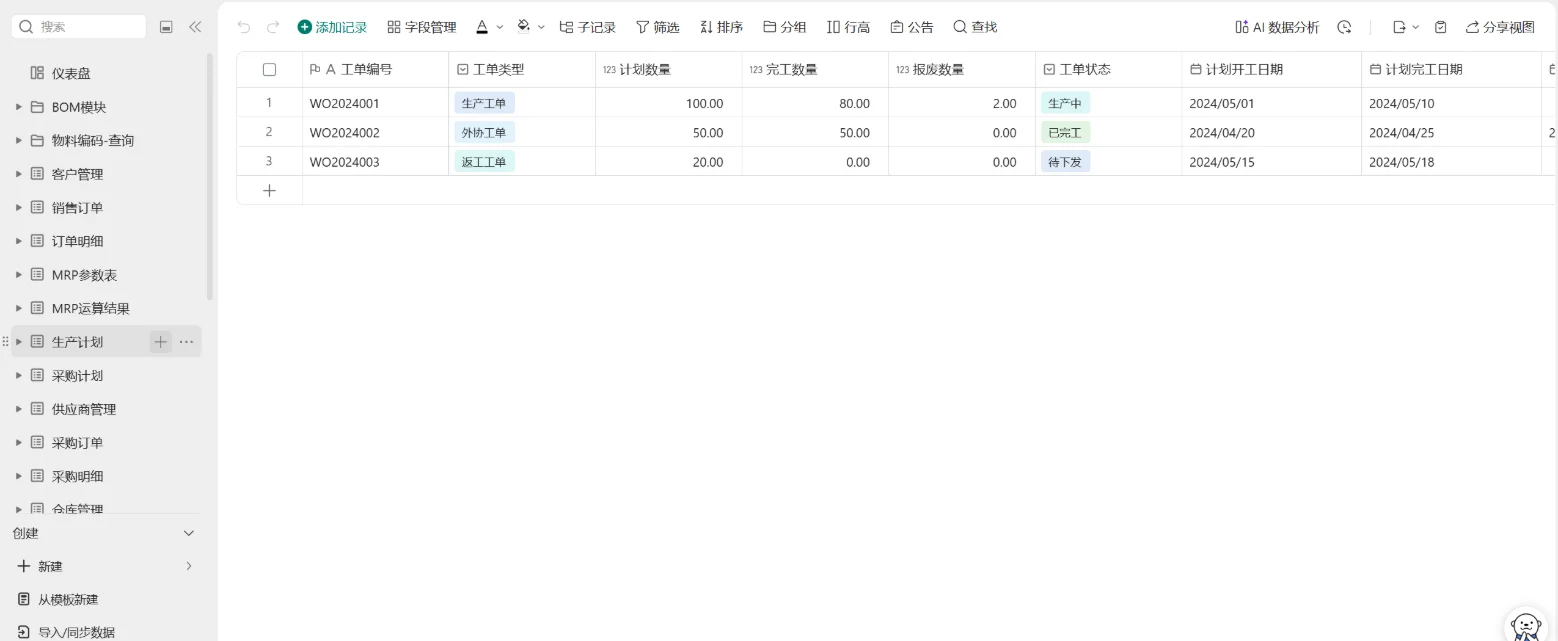Open more options for 生产计划
Image resolution: width=1558 pixels, height=641 pixels.
coord(186,342)
